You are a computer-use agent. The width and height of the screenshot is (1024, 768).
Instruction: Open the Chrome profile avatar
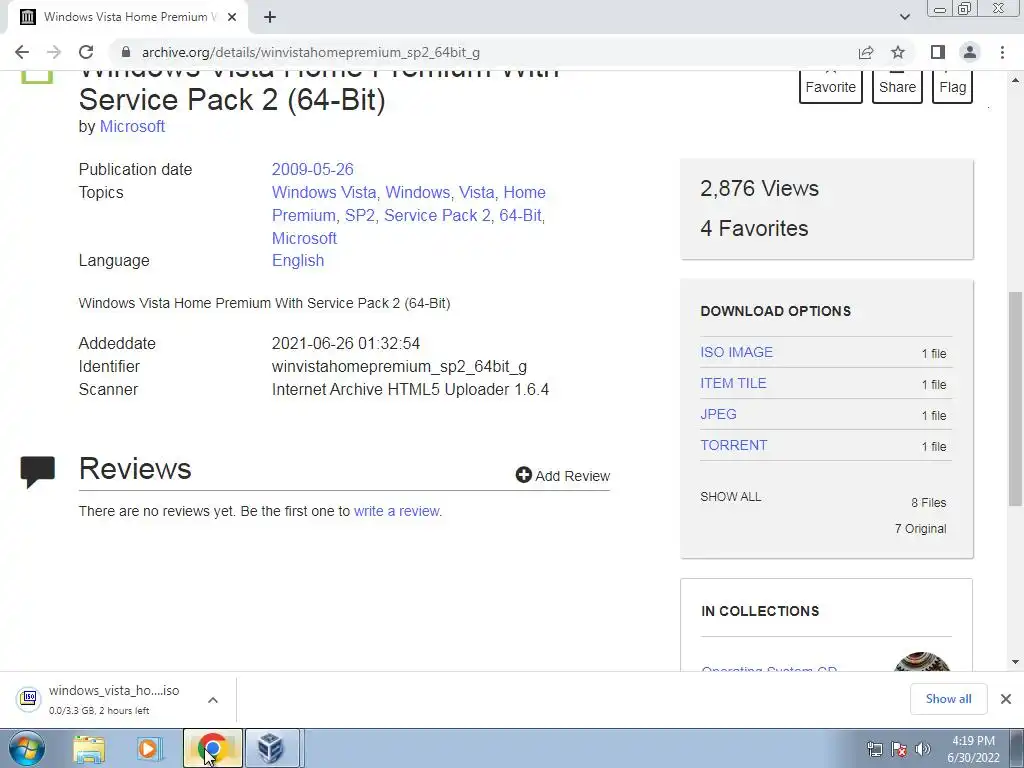click(970, 52)
